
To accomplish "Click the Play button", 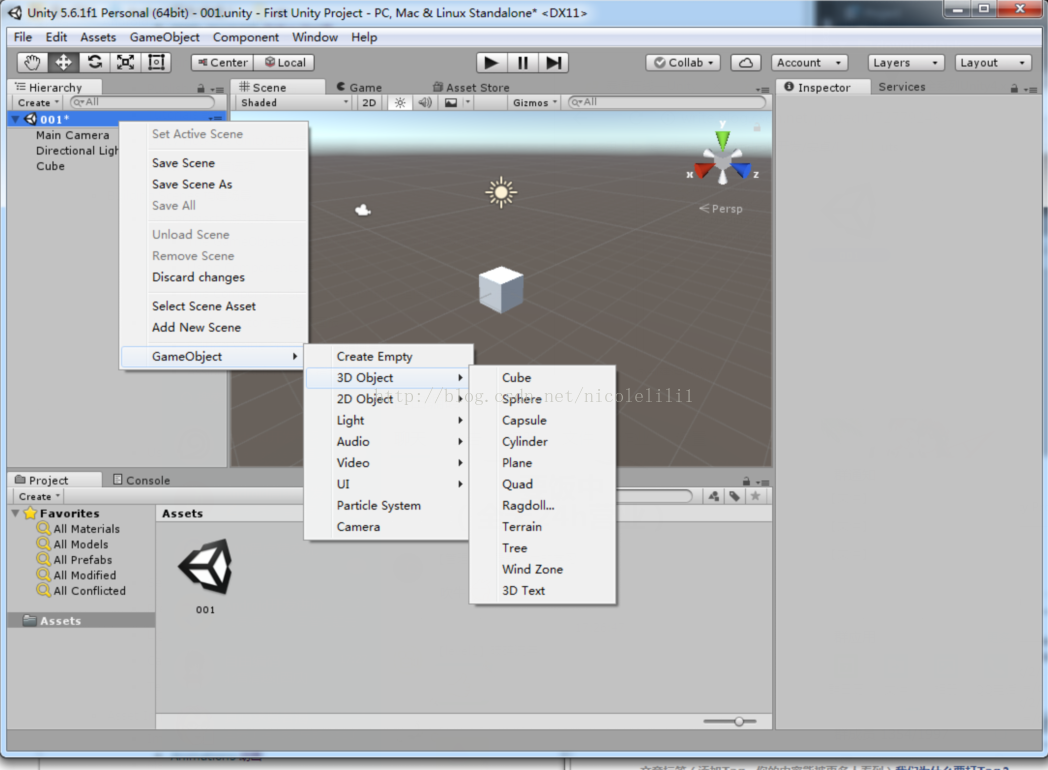I will point(491,63).
